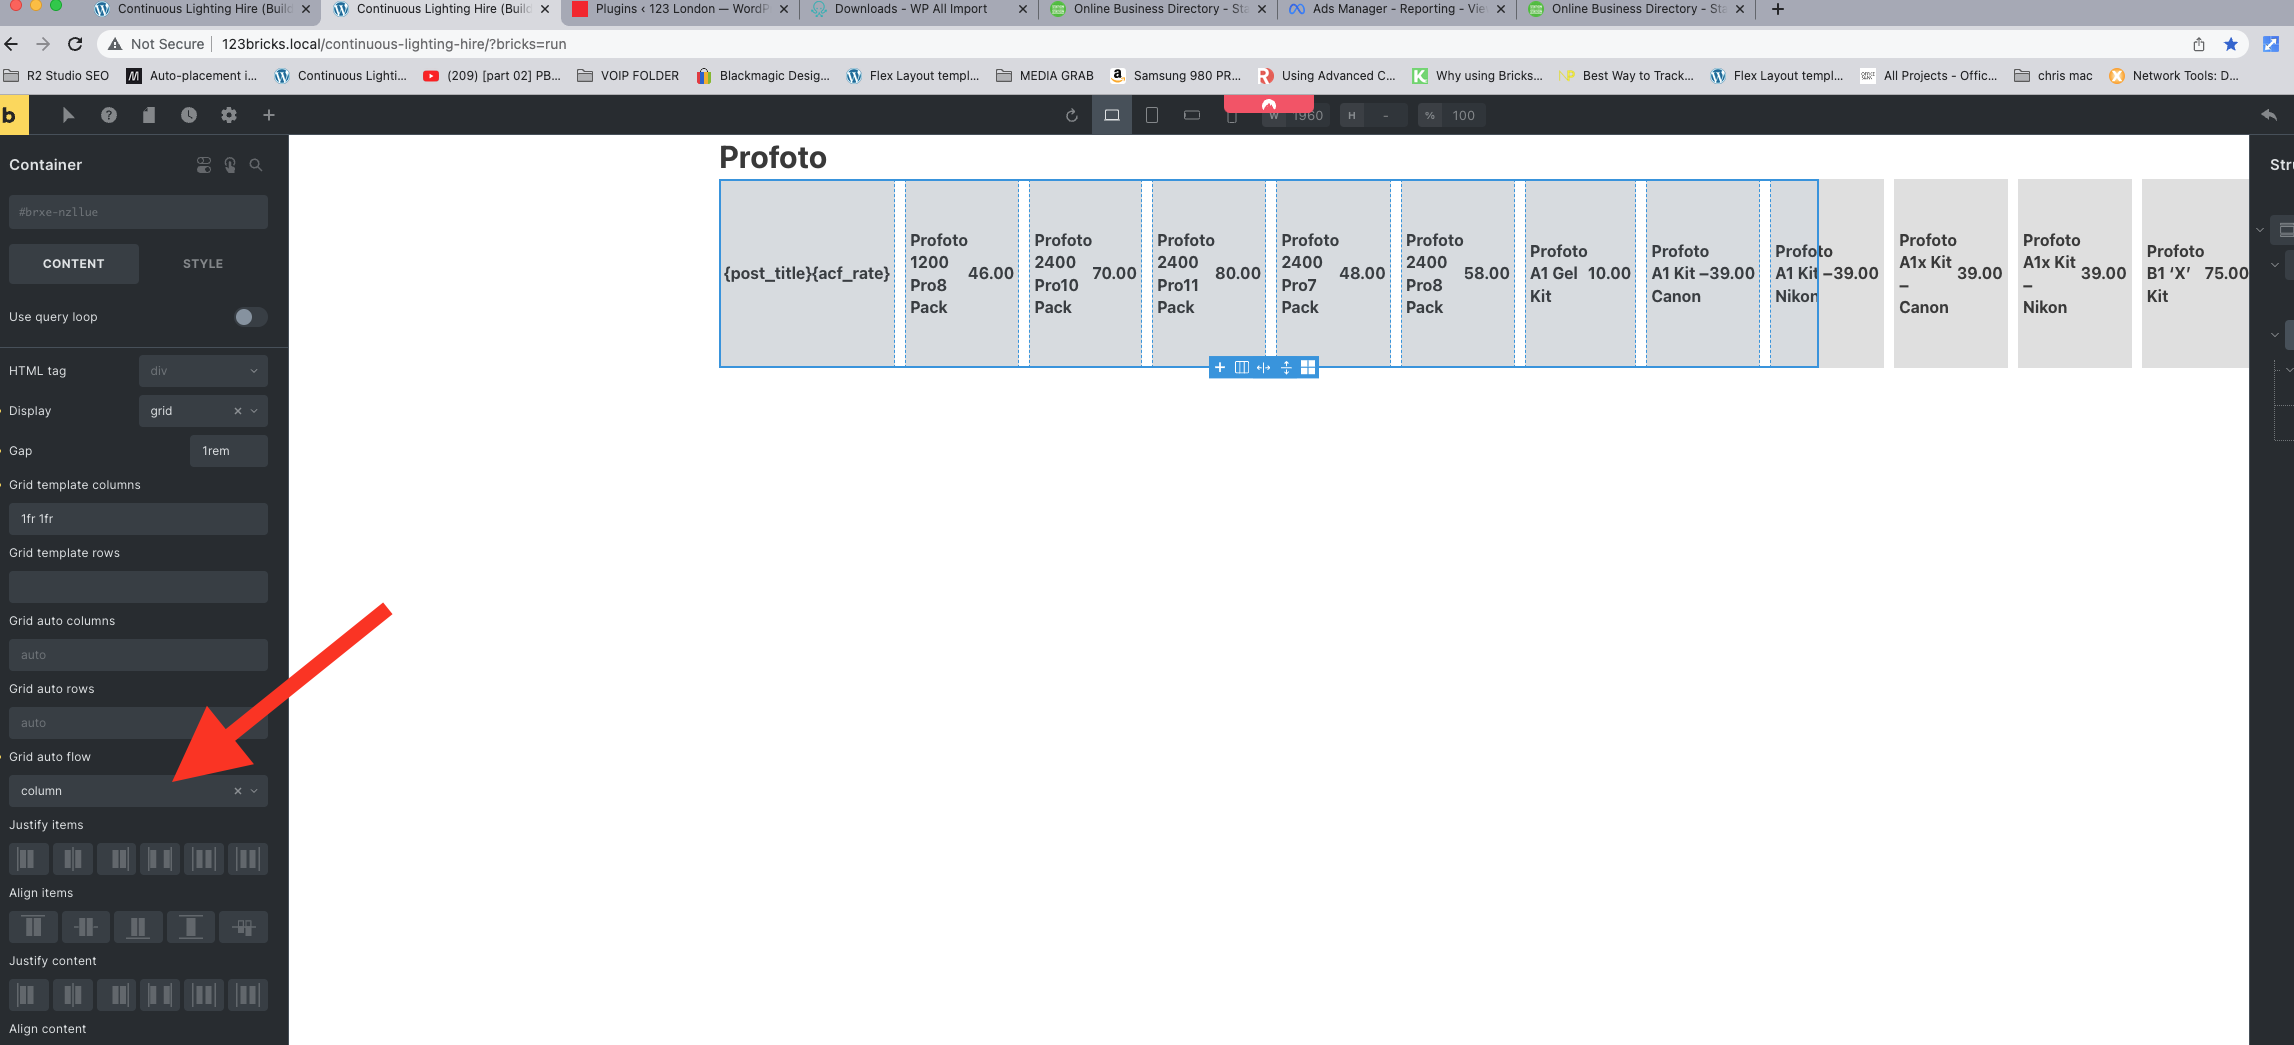Toggle the Use query loop switch
Viewport: 2294px width, 1045px height.
(x=250, y=317)
